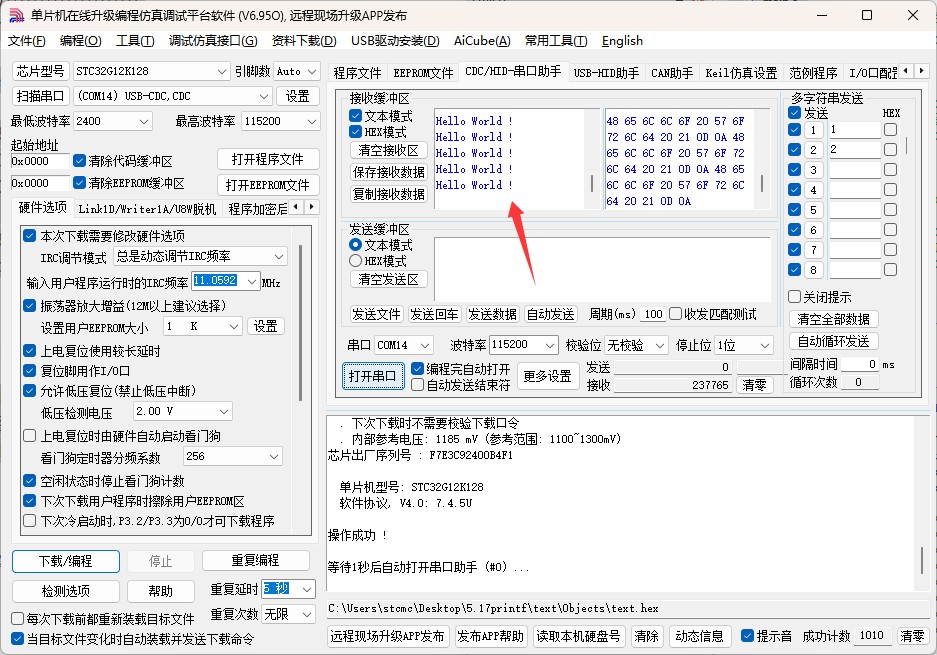Click the 扫描串口 button
This screenshot has height=655, width=937.
click(41, 96)
